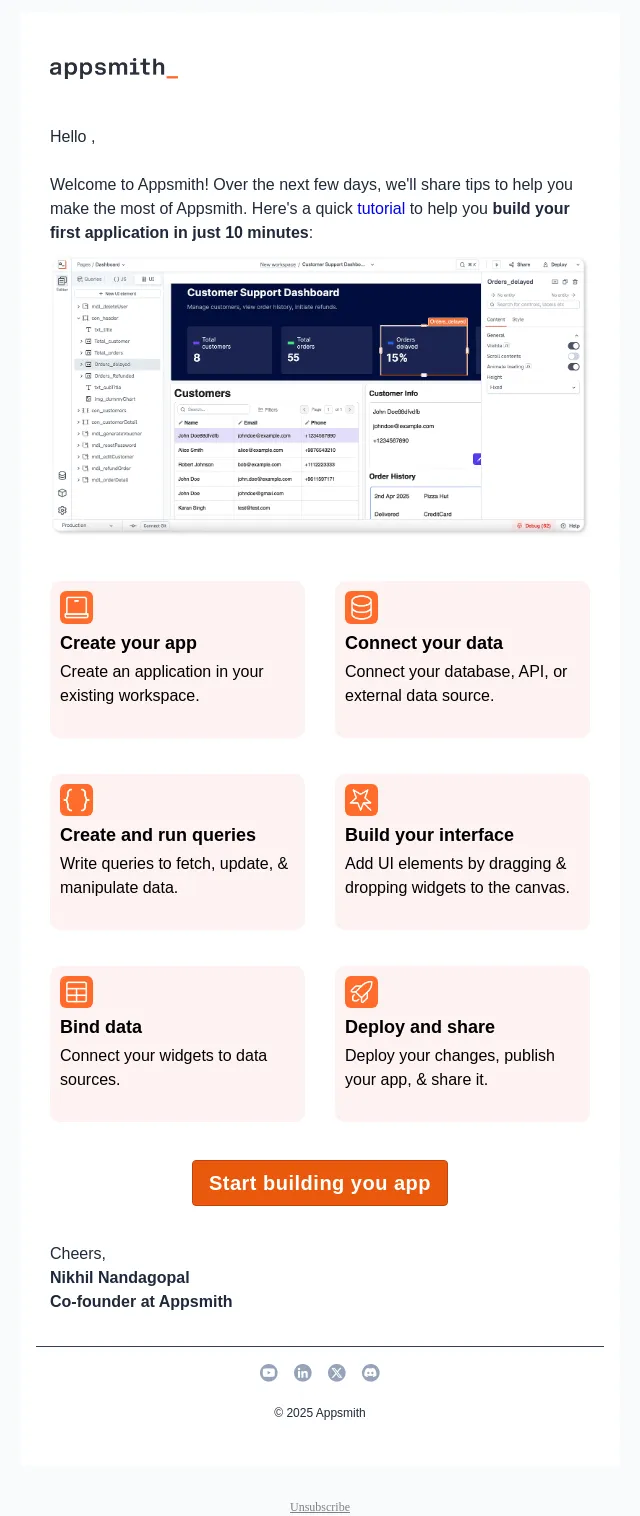Click the Unsubscribe link

click(x=320, y=1507)
